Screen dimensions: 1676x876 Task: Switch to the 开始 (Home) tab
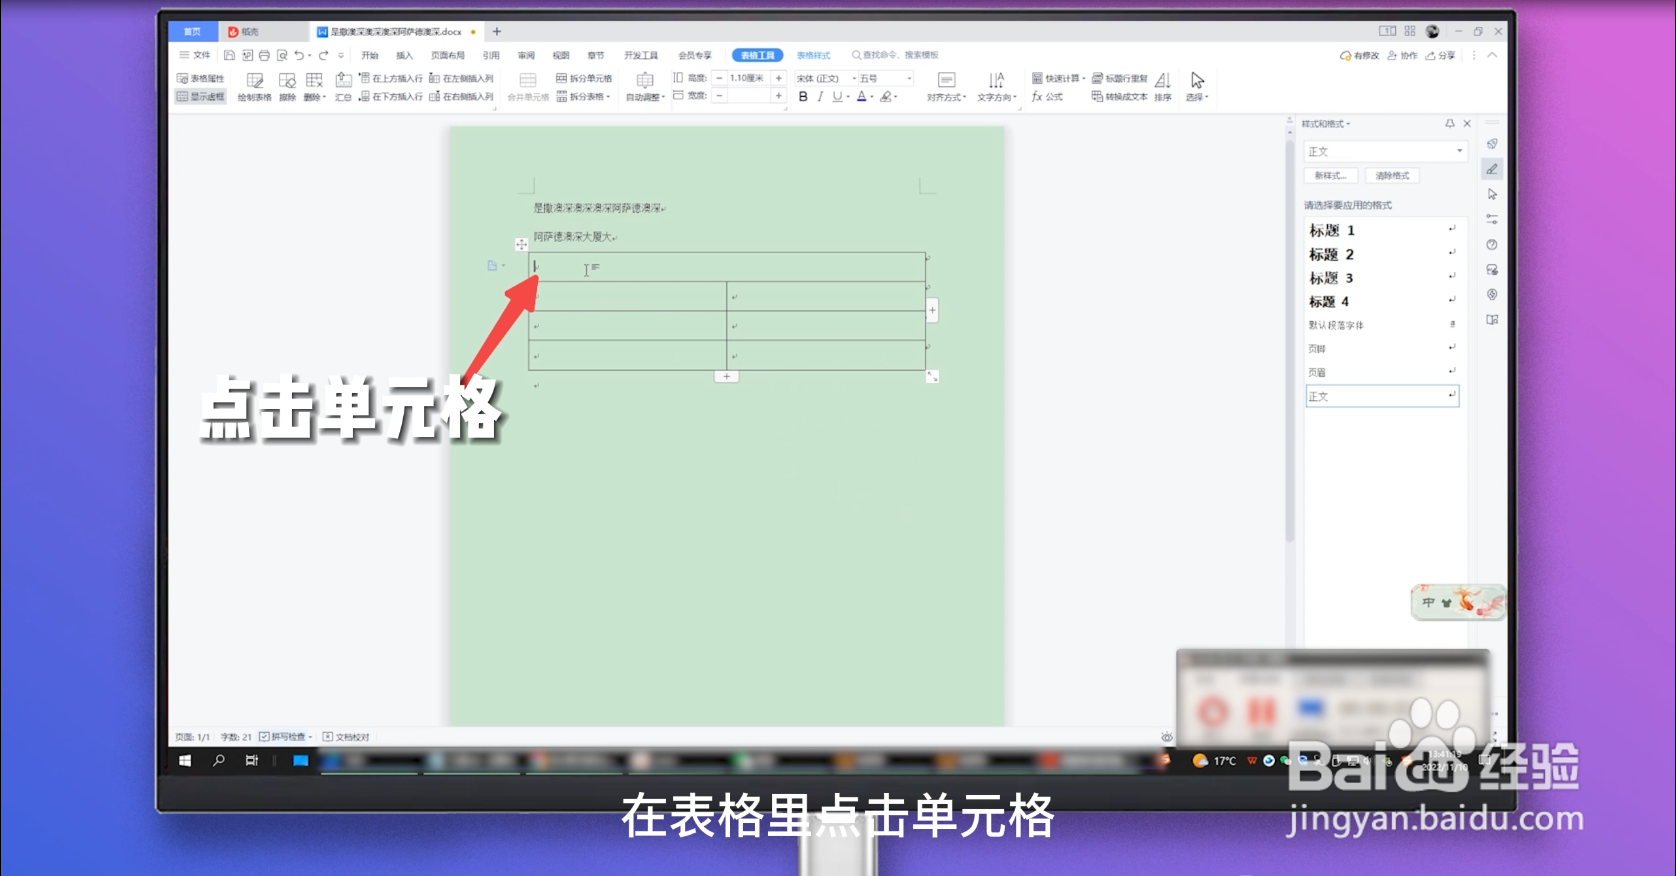pos(370,55)
